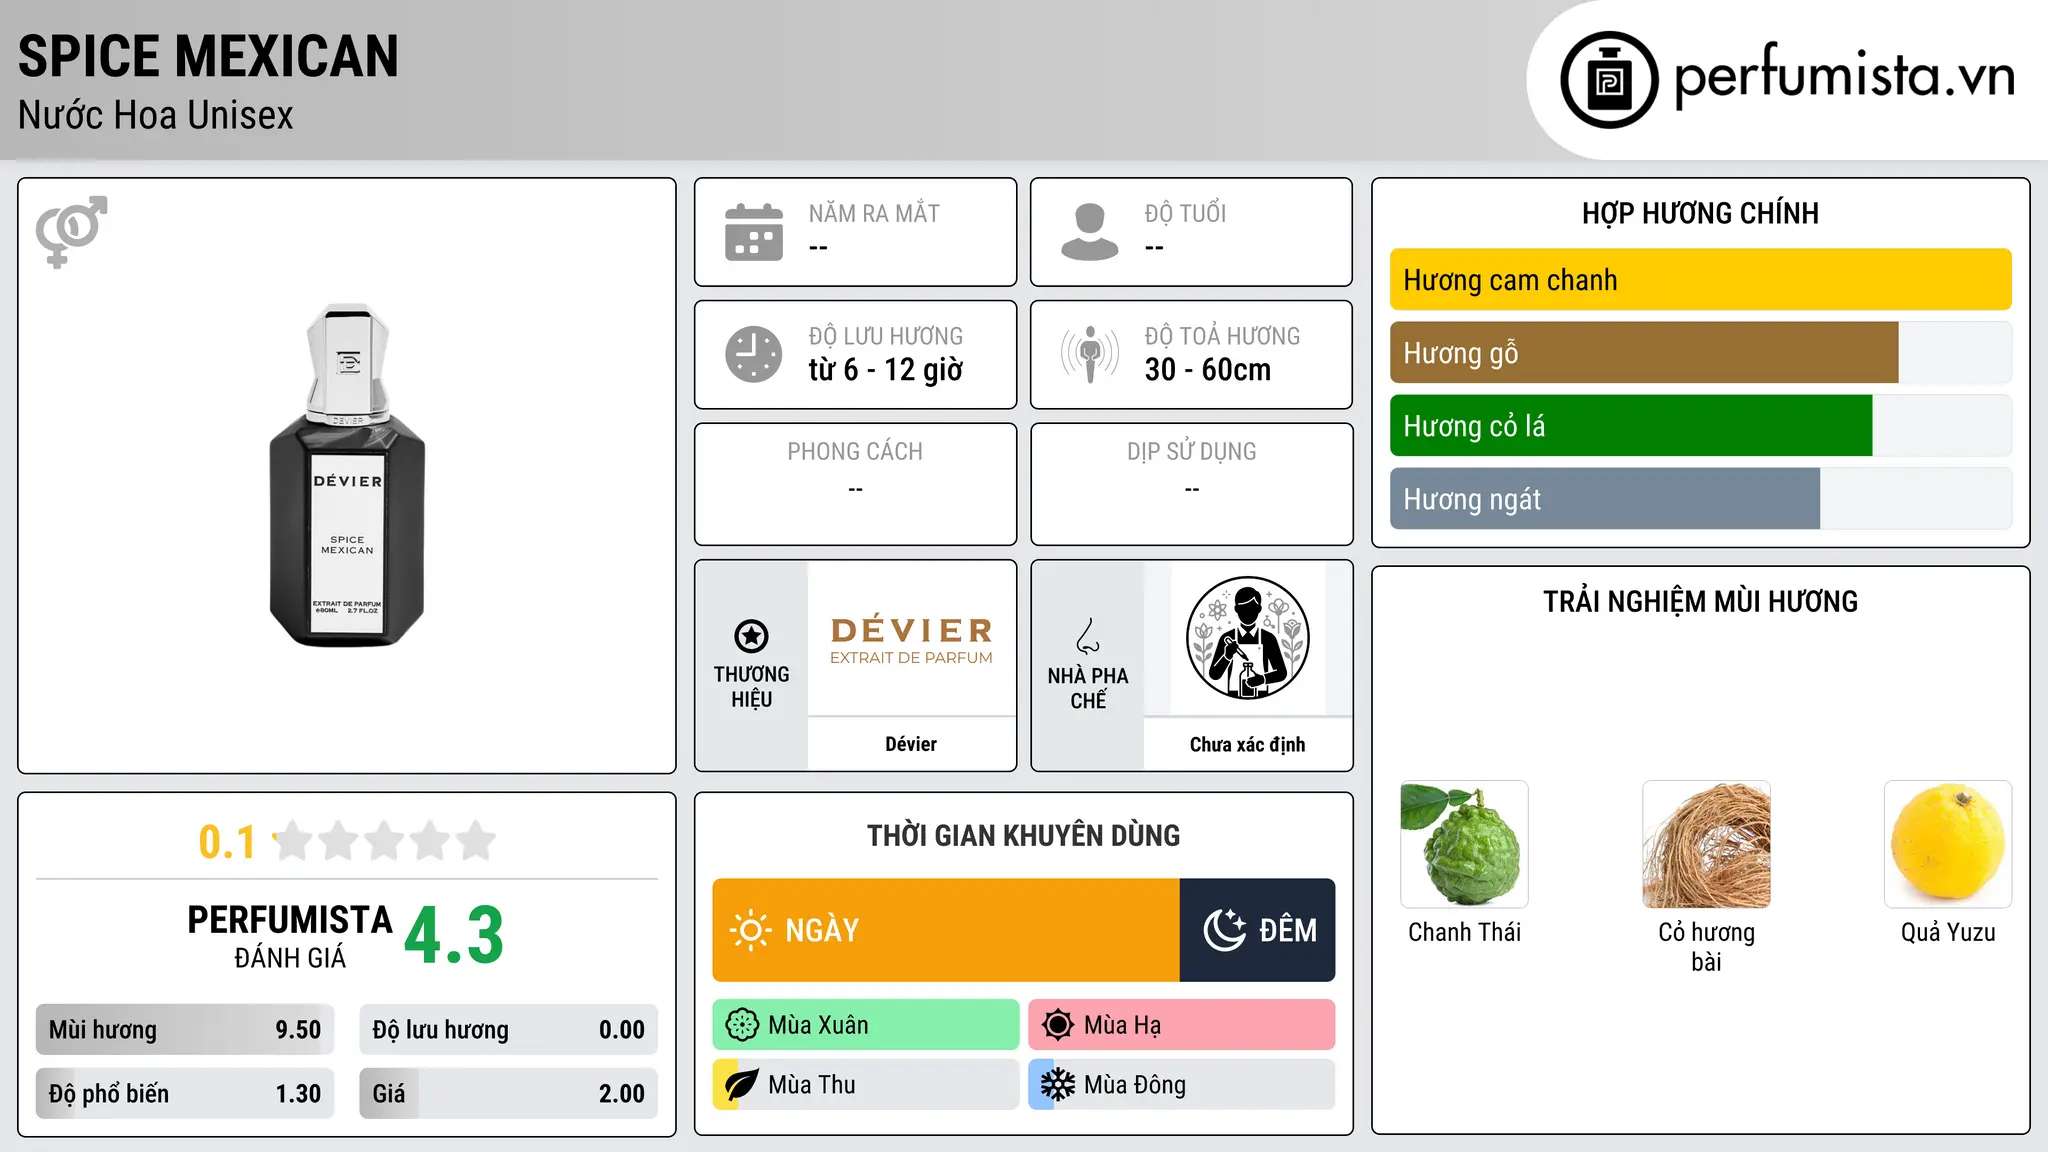The height and width of the screenshot is (1152, 2048).
Task: Choose the Mùa Xuân season bar
Action: point(866,1025)
